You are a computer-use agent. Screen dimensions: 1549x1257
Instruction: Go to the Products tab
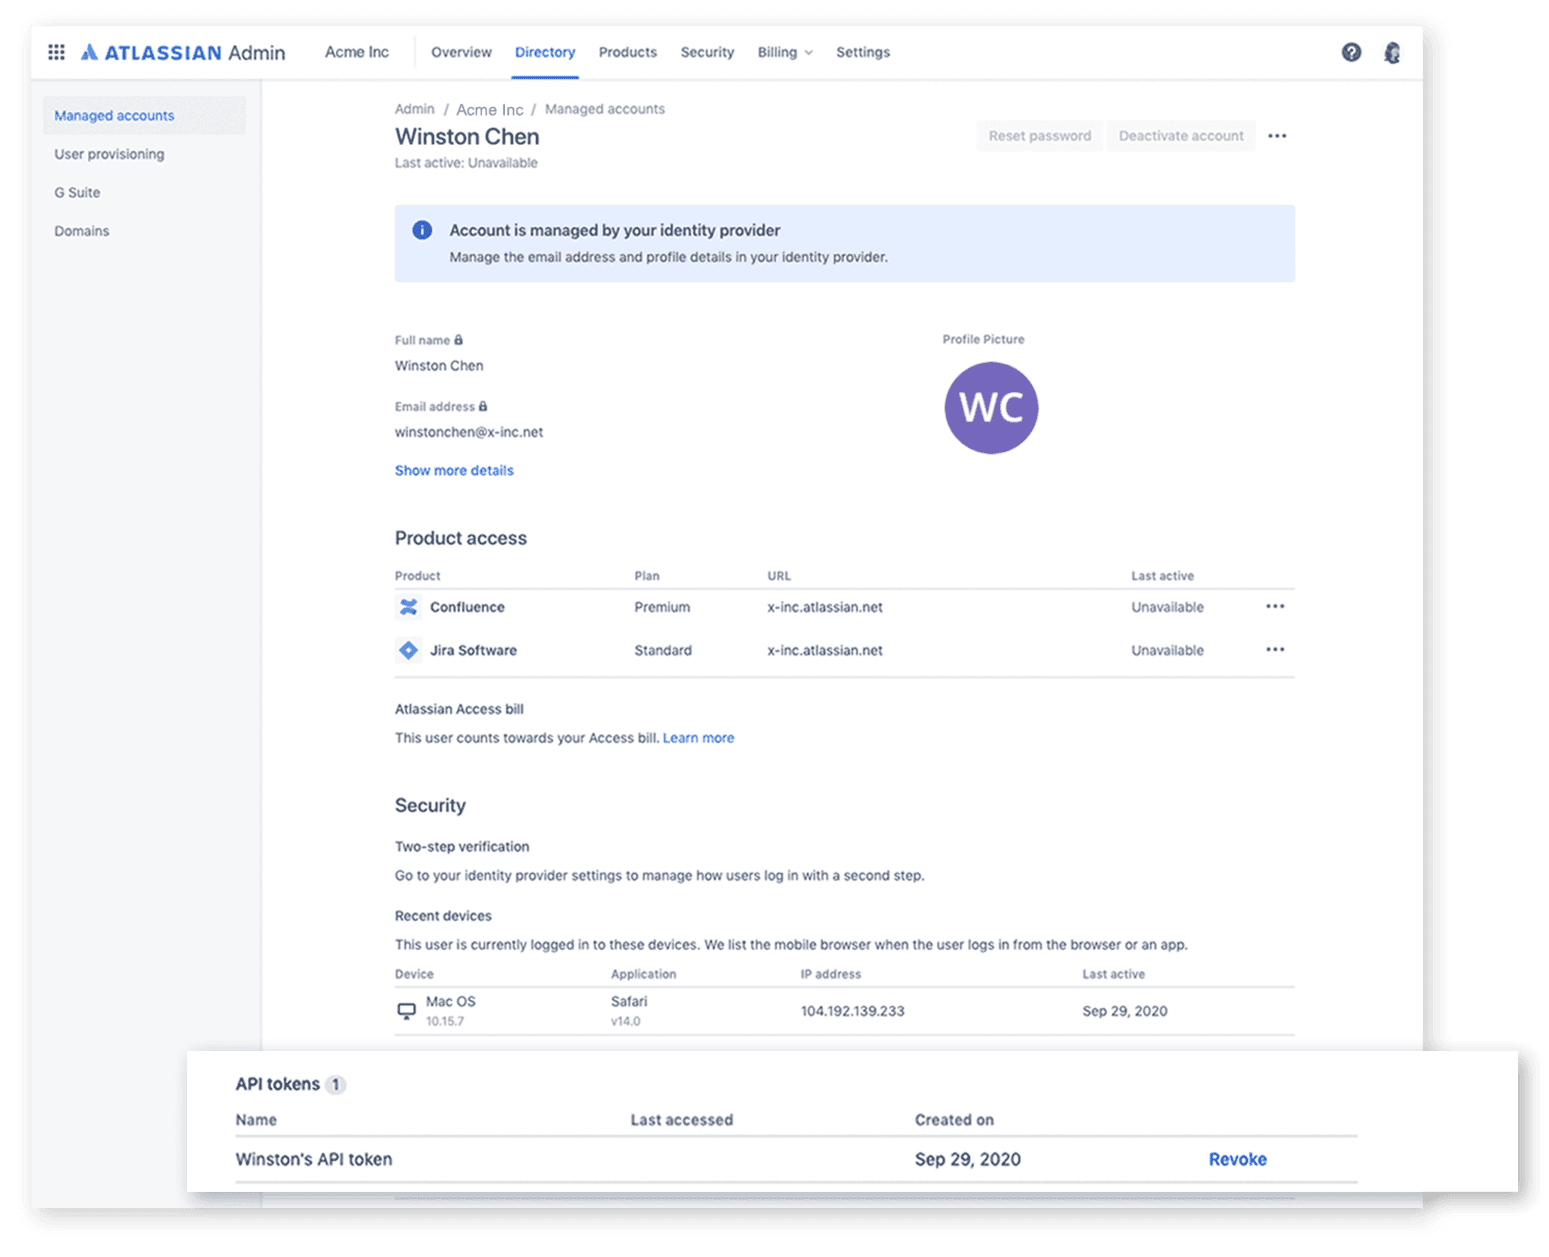pyautogui.click(x=628, y=52)
